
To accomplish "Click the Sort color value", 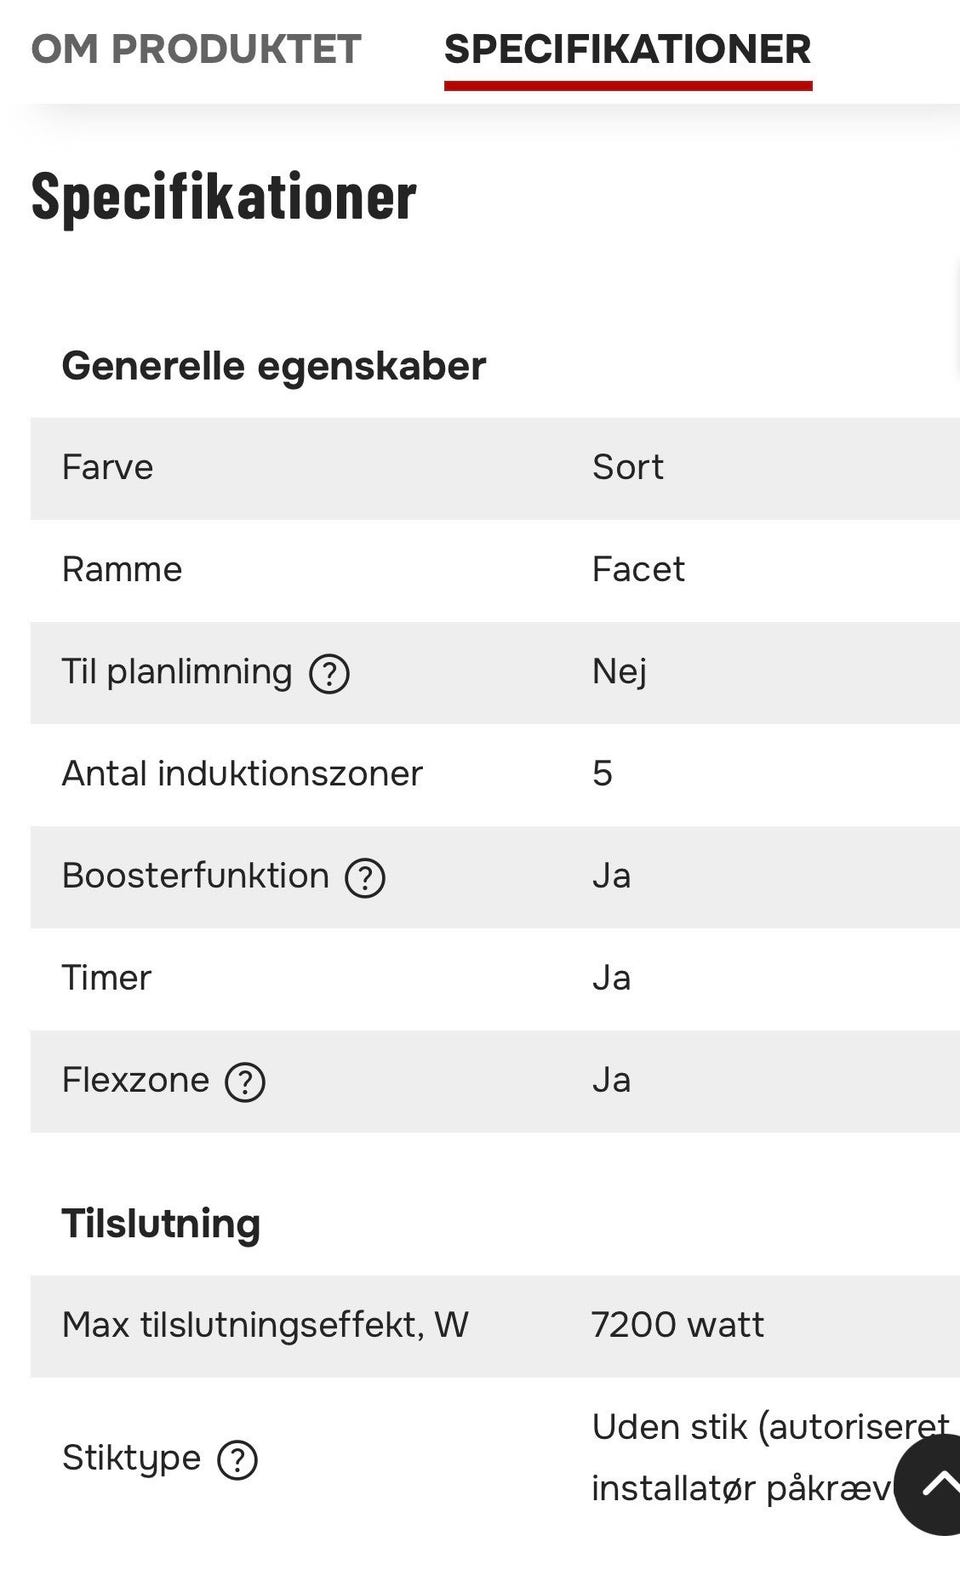I will point(628,467).
